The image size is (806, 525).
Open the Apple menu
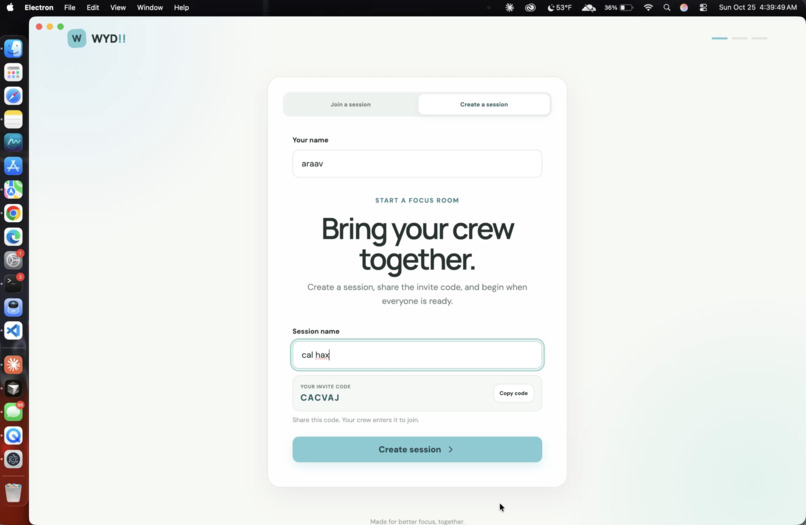pos(10,7)
